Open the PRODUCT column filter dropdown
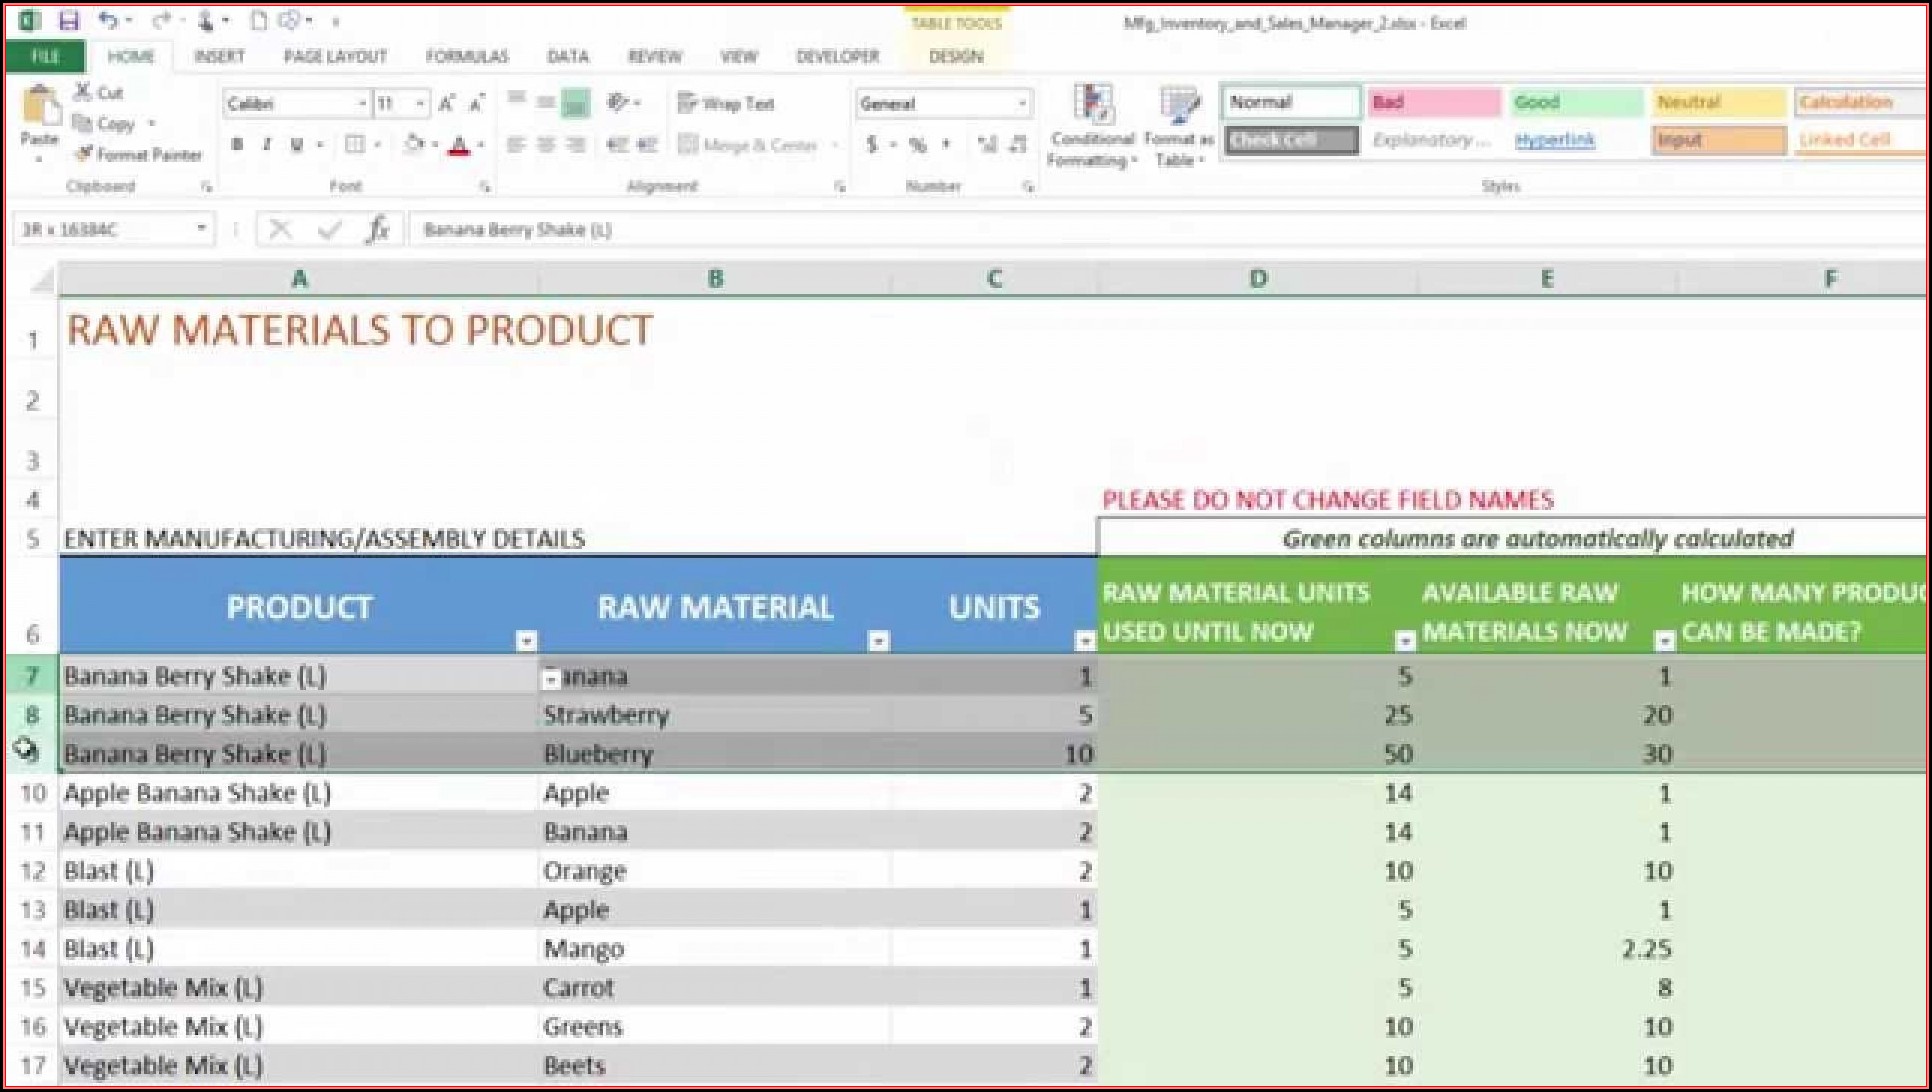The width and height of the screenshot is (1932, 1092). tap(526, 641)
